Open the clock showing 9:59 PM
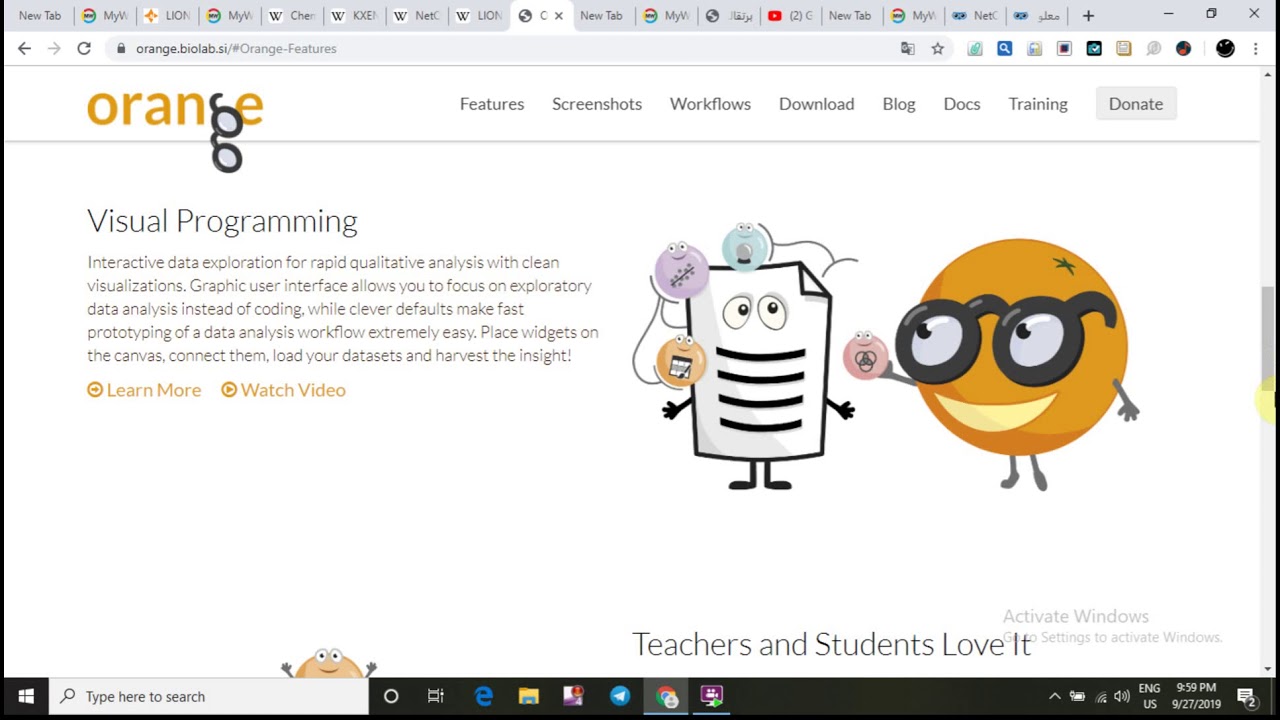This screenshot has height=720, width=1280. pyautogui.click(x=1195, y=696)
